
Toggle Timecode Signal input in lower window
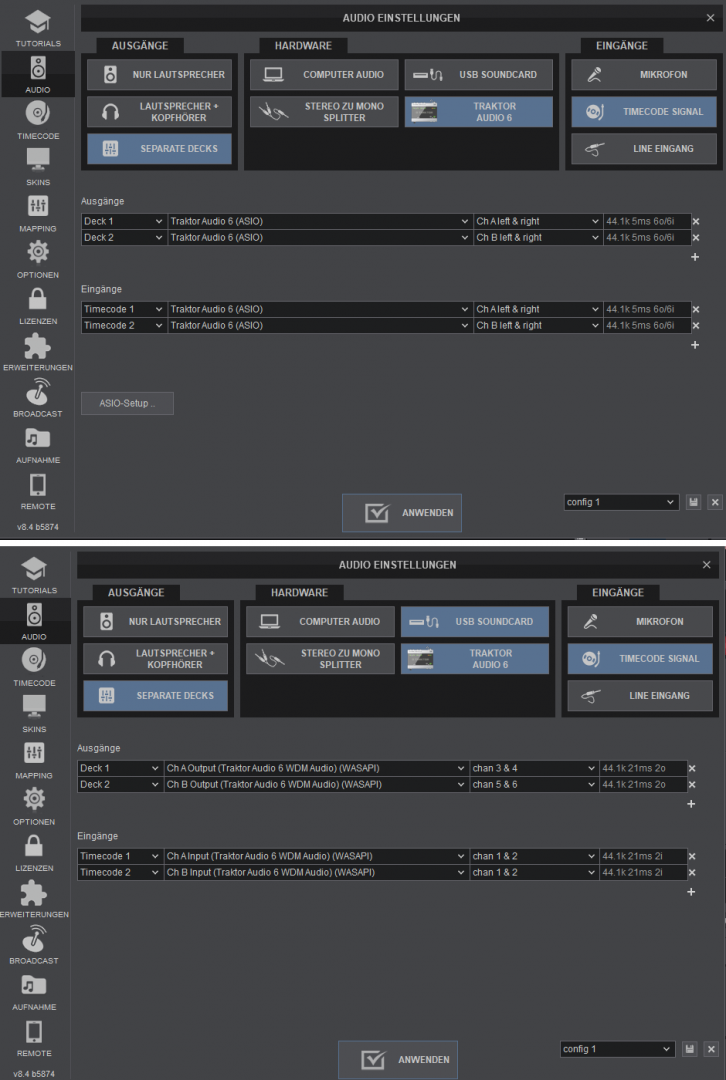[x=640, y=658]
